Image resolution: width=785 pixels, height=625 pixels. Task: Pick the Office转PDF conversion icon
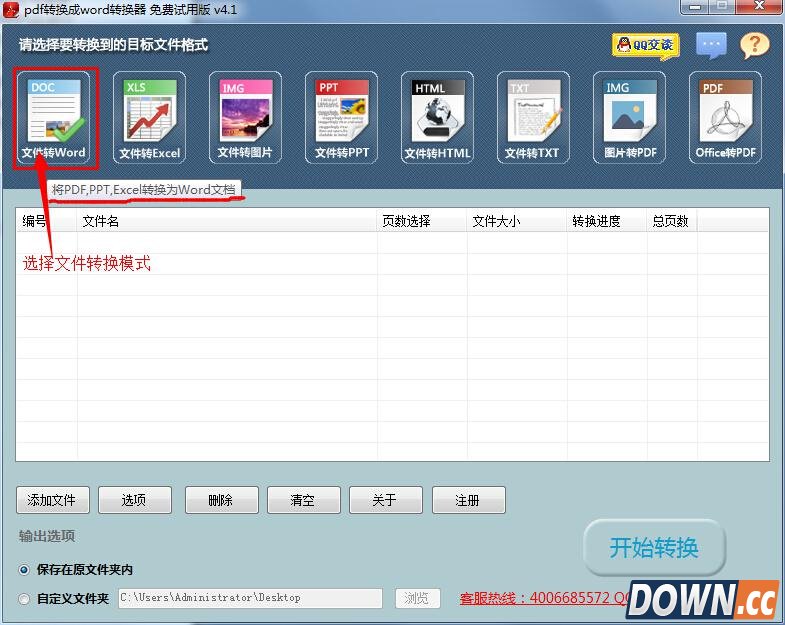tap(725, 118)
